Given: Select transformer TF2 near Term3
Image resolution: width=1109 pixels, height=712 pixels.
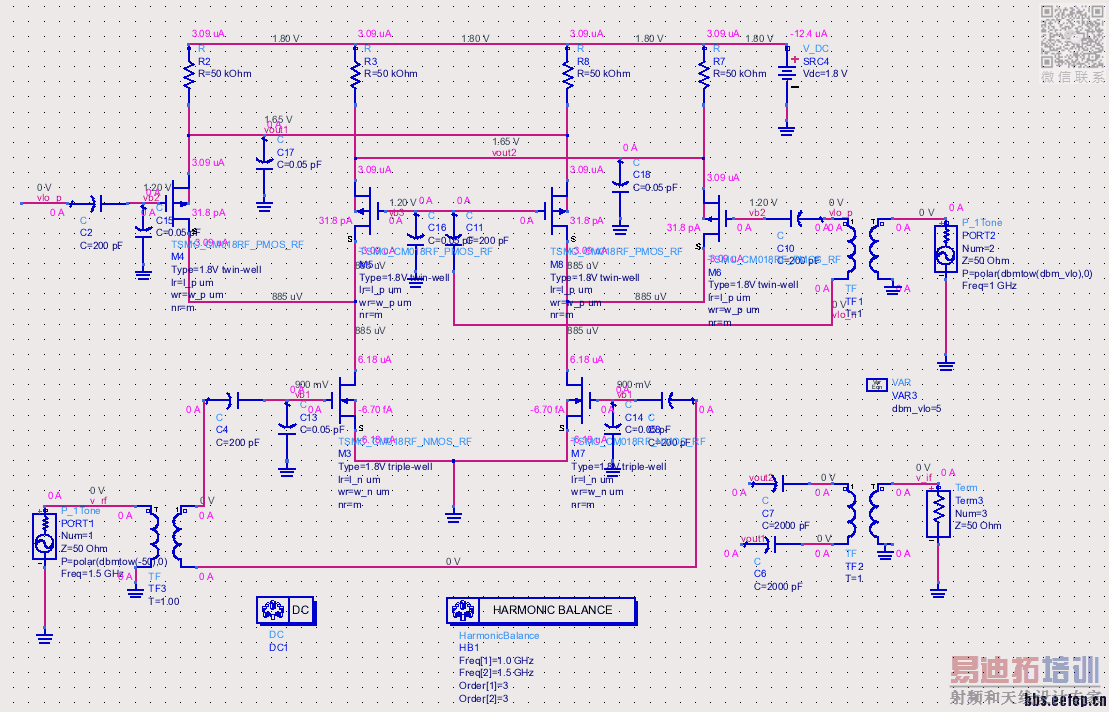Looking at the screenshot, I should click(x=864, y=515).
